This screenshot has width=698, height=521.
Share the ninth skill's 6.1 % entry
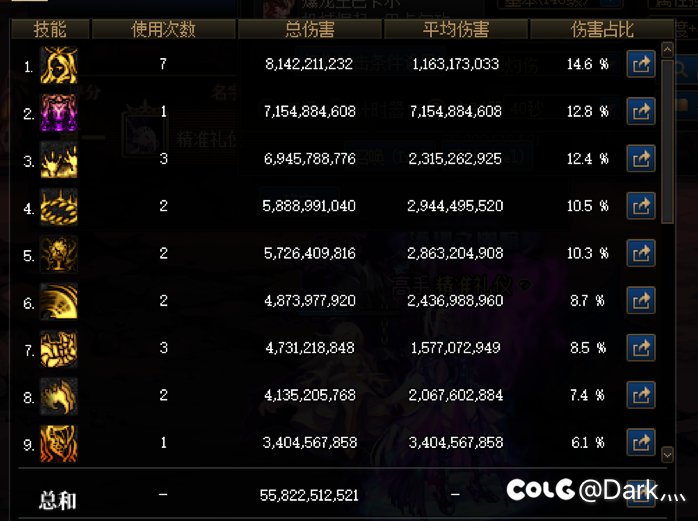(x=641, y=442)
